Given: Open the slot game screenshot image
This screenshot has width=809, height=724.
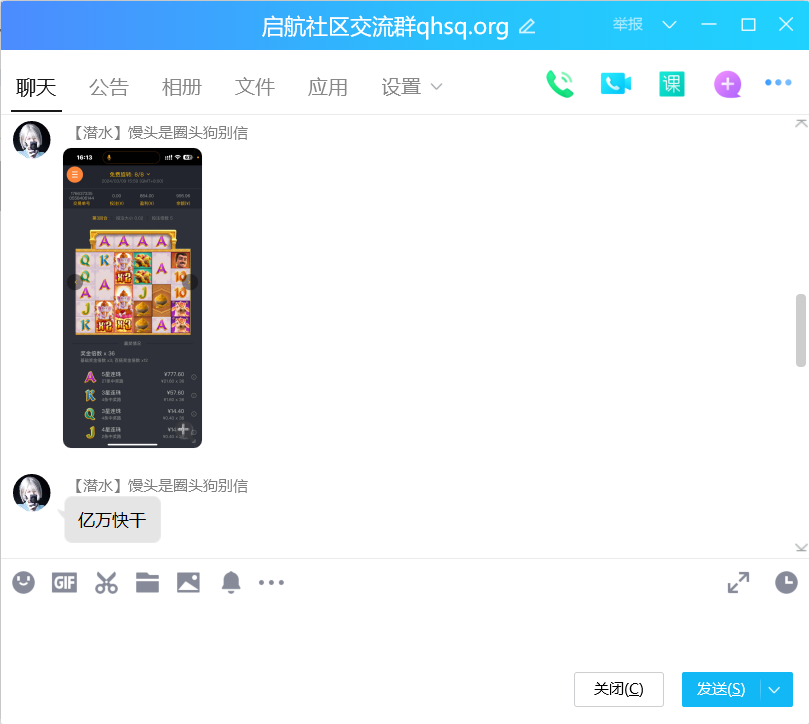Looking at the screenshot, I should (132, 298).
